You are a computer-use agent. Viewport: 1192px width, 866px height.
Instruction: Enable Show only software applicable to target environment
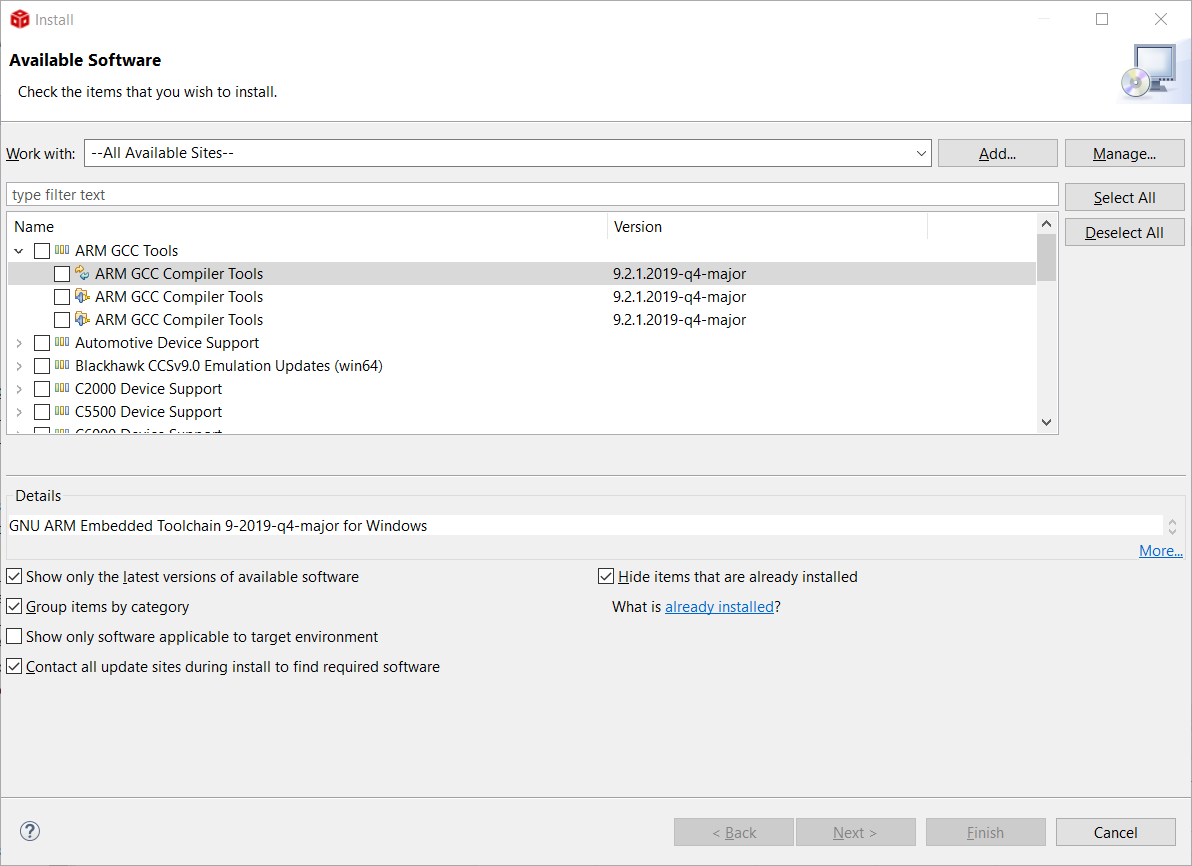[14, 636]
